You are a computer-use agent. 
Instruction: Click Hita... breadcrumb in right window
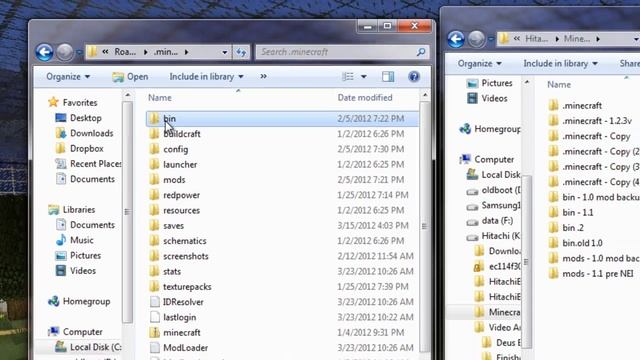[x=536, y=39]
